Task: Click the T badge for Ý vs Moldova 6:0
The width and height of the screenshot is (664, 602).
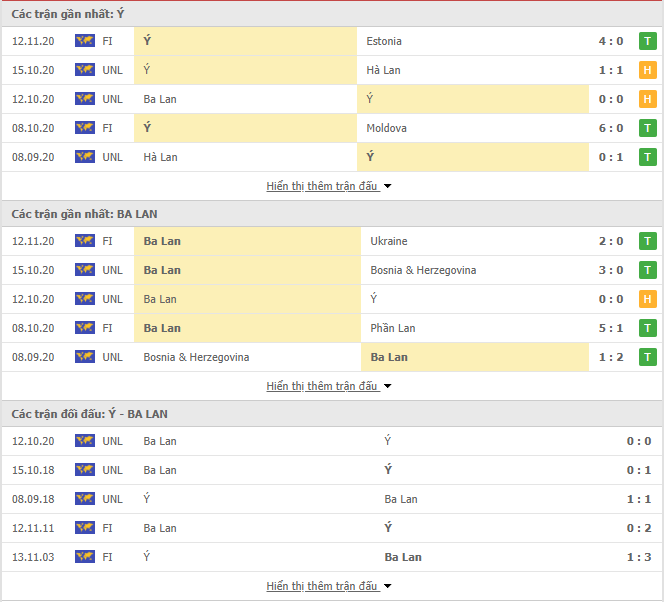Action: click(x=647, y=128)
